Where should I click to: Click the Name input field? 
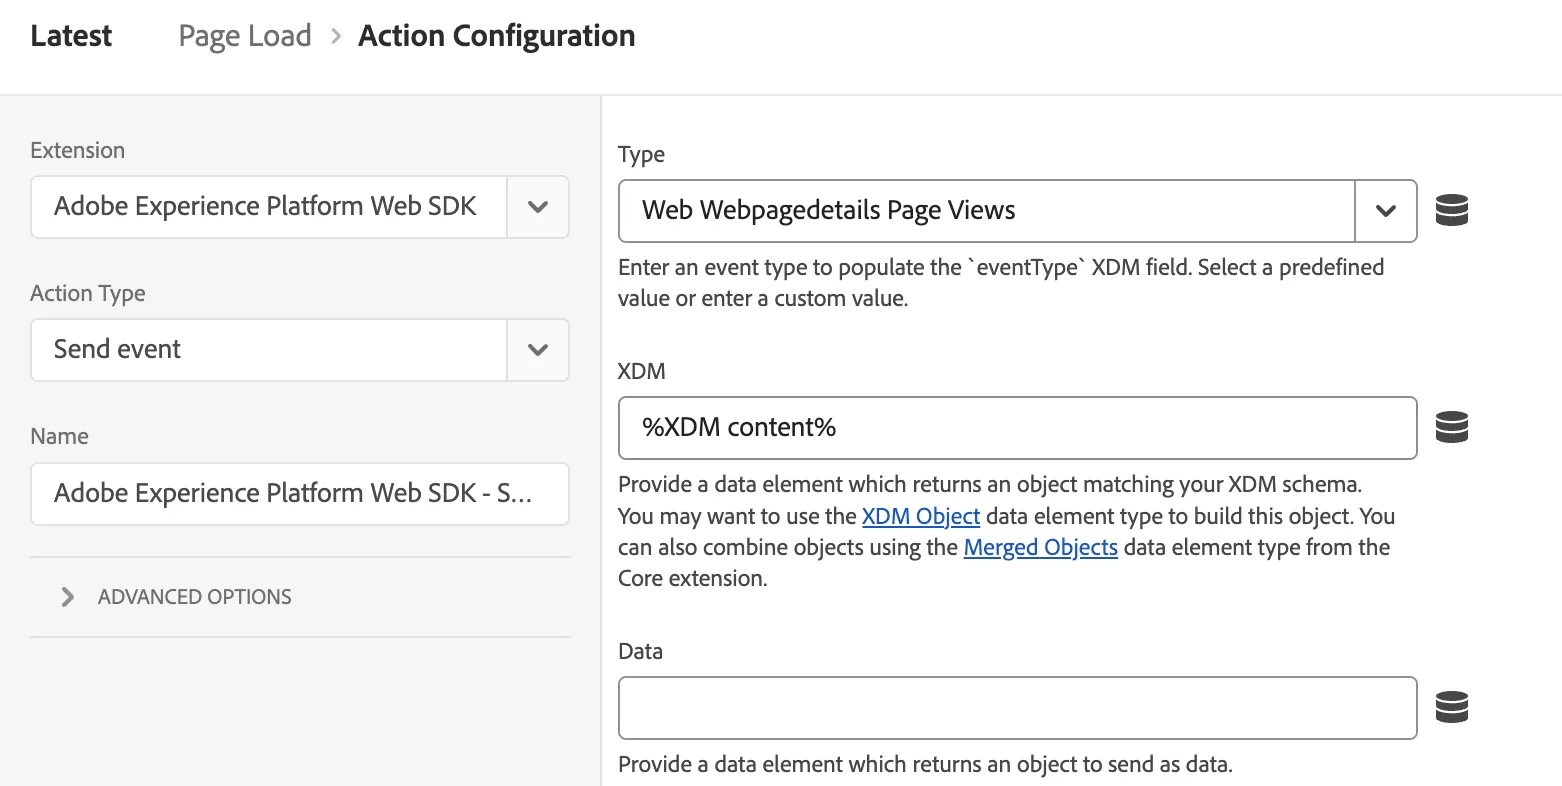pyautogui.click(x=300, y=493)
